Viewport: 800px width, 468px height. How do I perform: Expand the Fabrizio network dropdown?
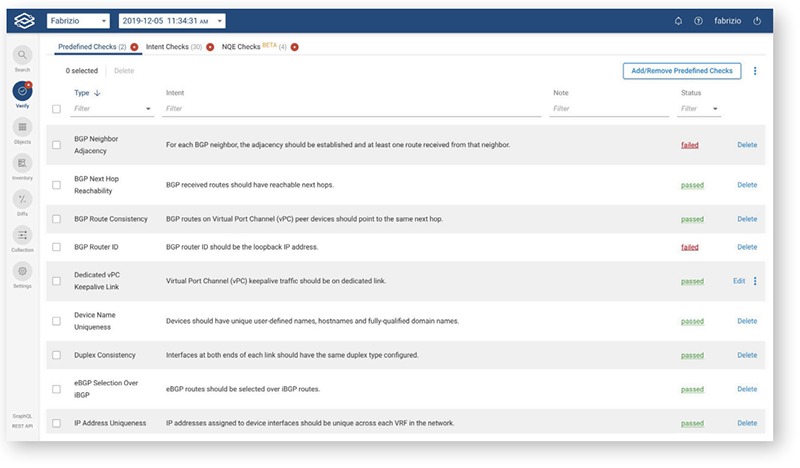click(x=78, y=21)
